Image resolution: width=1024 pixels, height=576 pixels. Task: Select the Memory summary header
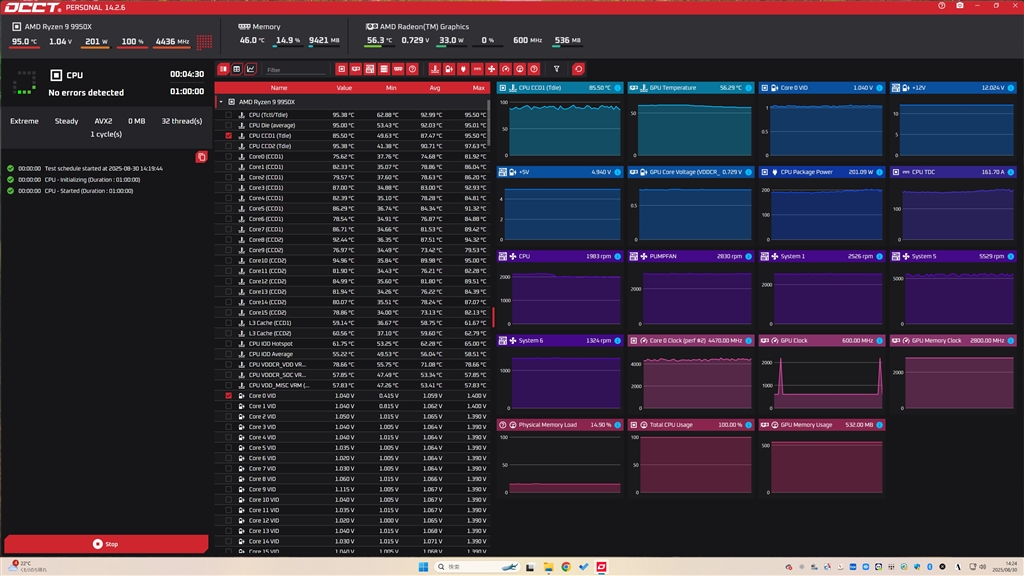click(259, 27)
